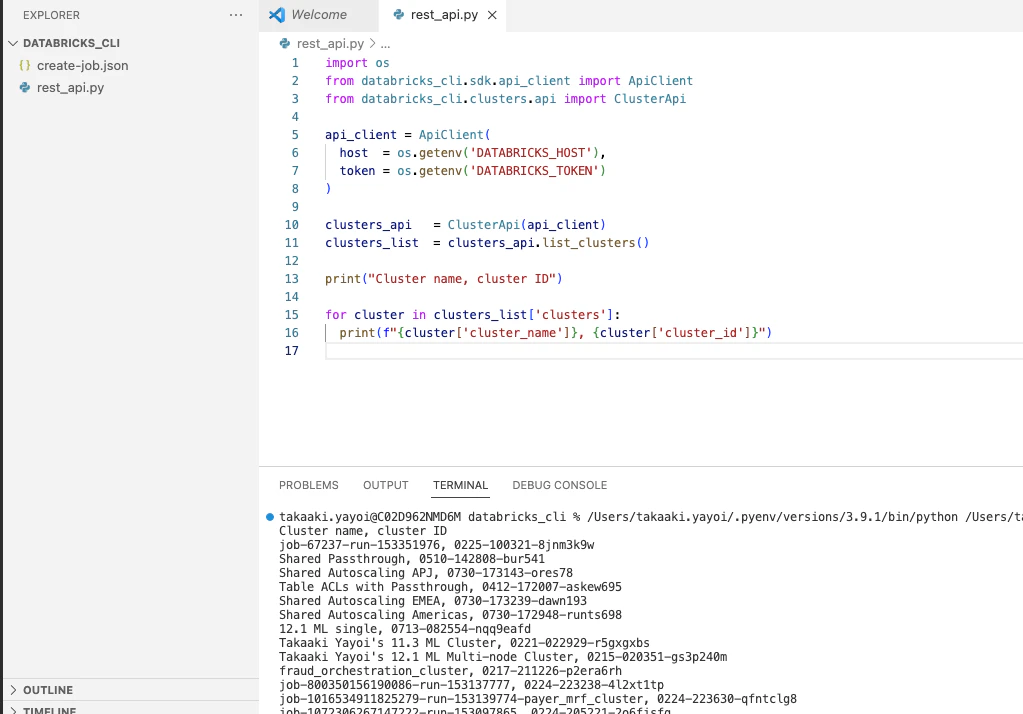Viewport: 1023px width, 714px height.
Task: Click the blue terminal prompt status dot
Action: [x=270, y=517]
